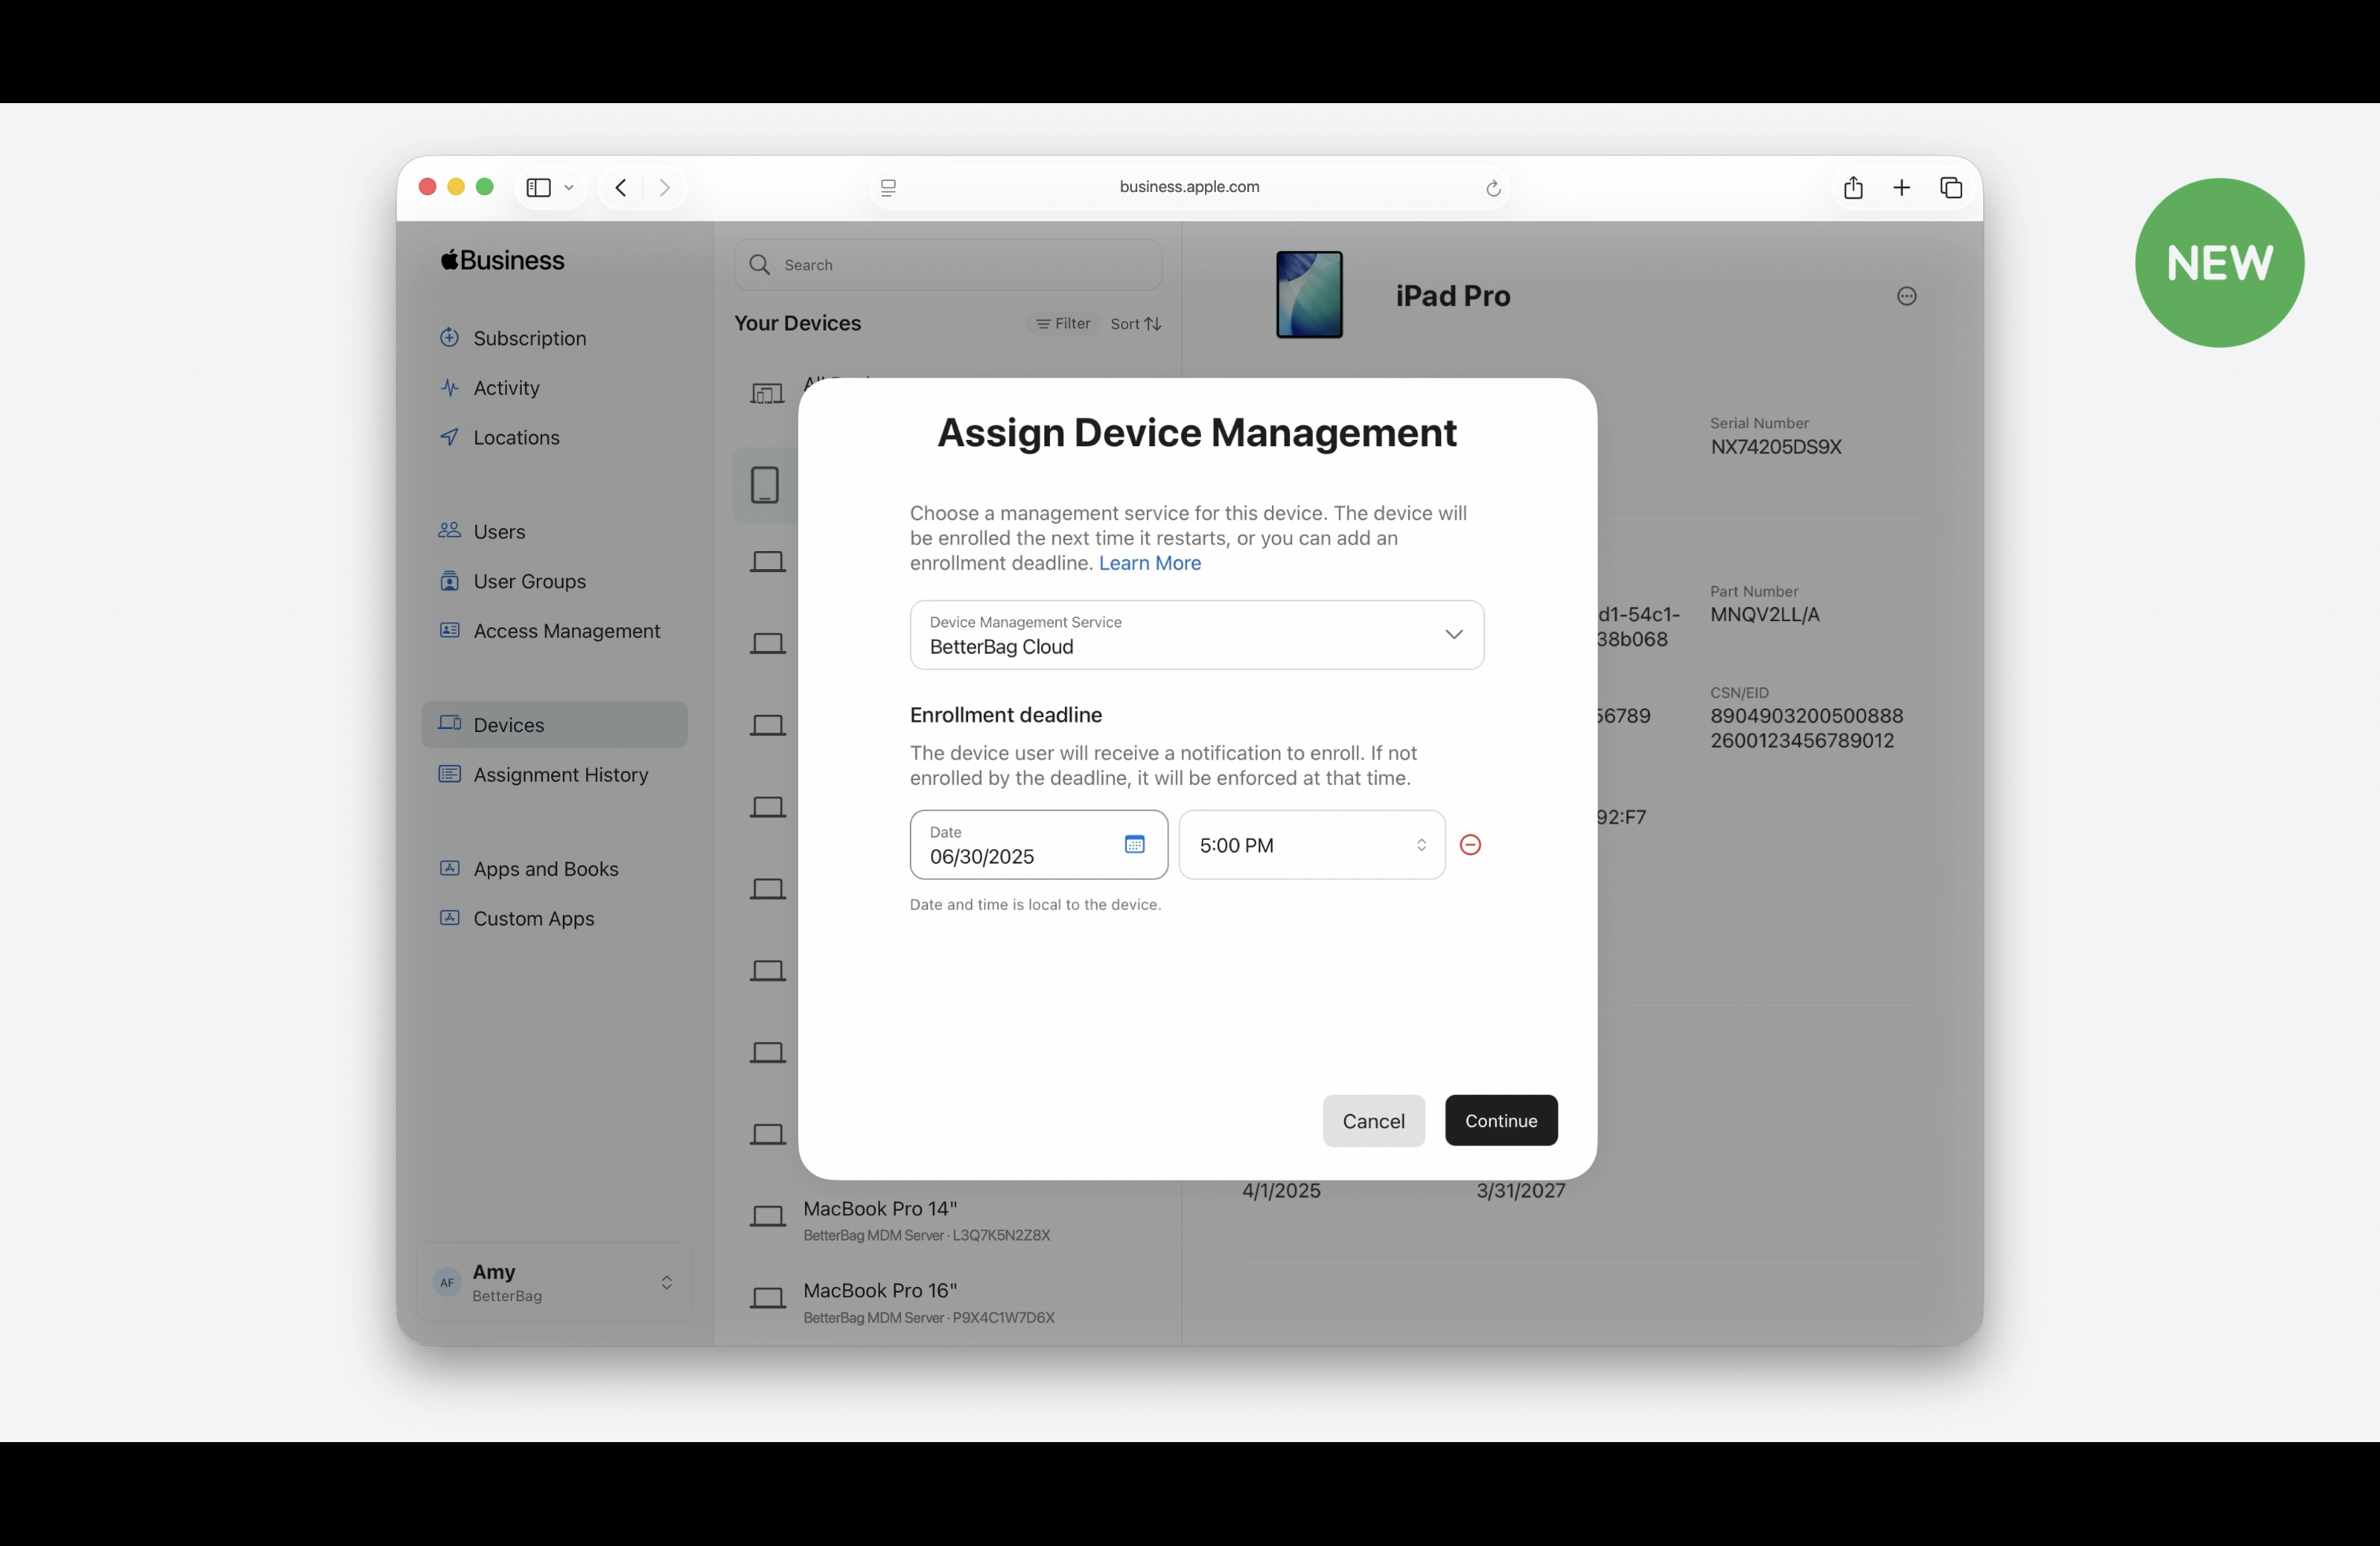The height and width of the screenshot is (1546, 2380).
Task: Open the Device Management Service dropdown
Action: [x=1197, y=635]
